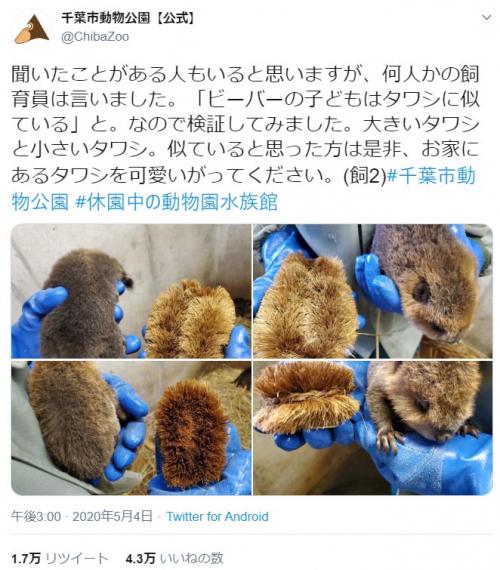Click the beaver baby in the top-left photo
The height and width of the screenshot is (570, 500).
85,304
